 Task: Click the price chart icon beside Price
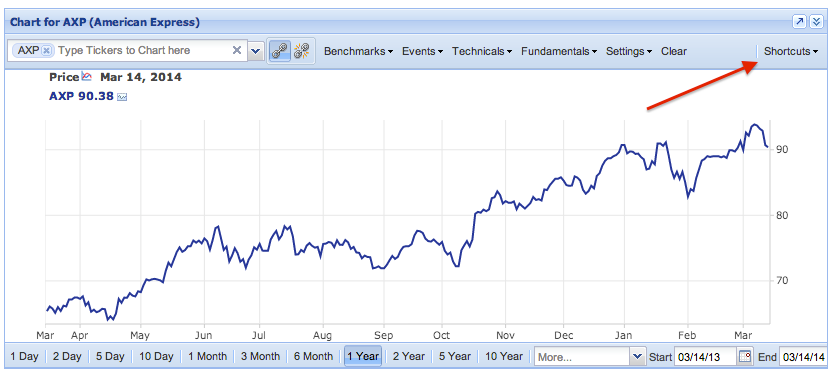[86, 77]
